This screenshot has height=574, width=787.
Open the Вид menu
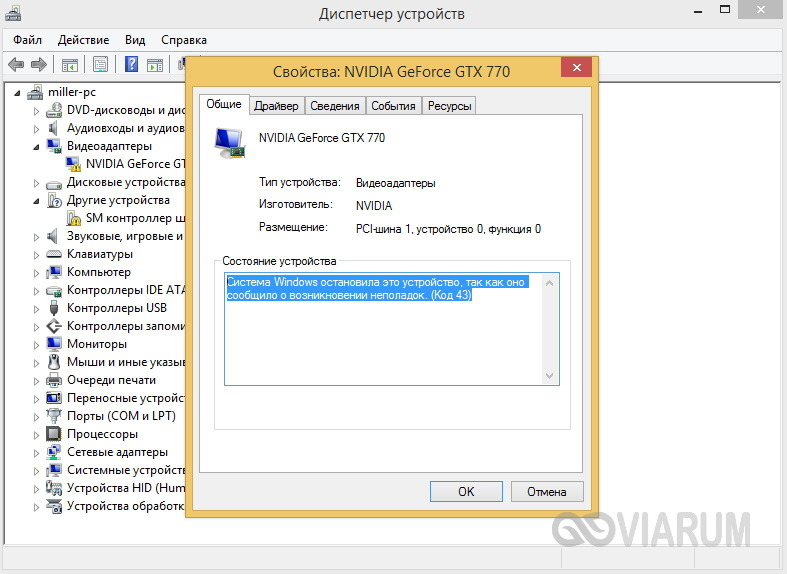tap(135, 40)
